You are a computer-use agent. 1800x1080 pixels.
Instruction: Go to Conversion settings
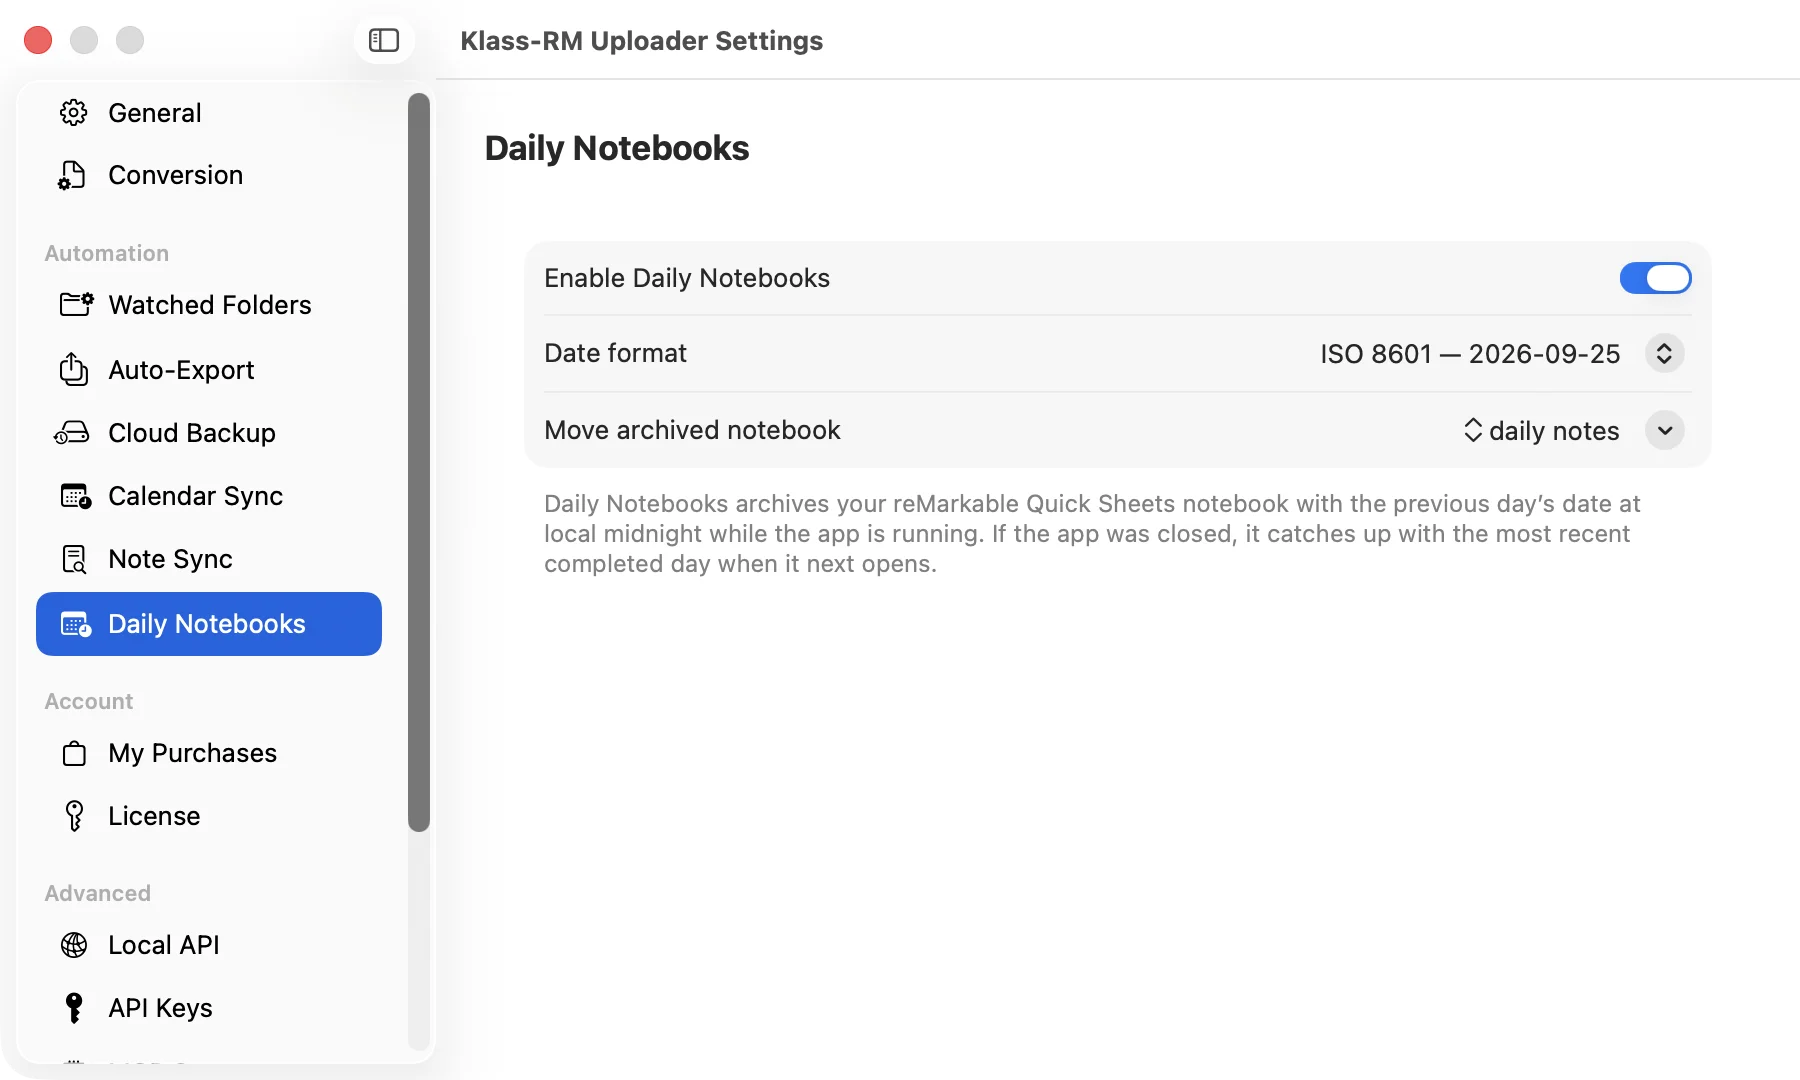(x=209, y=175)
